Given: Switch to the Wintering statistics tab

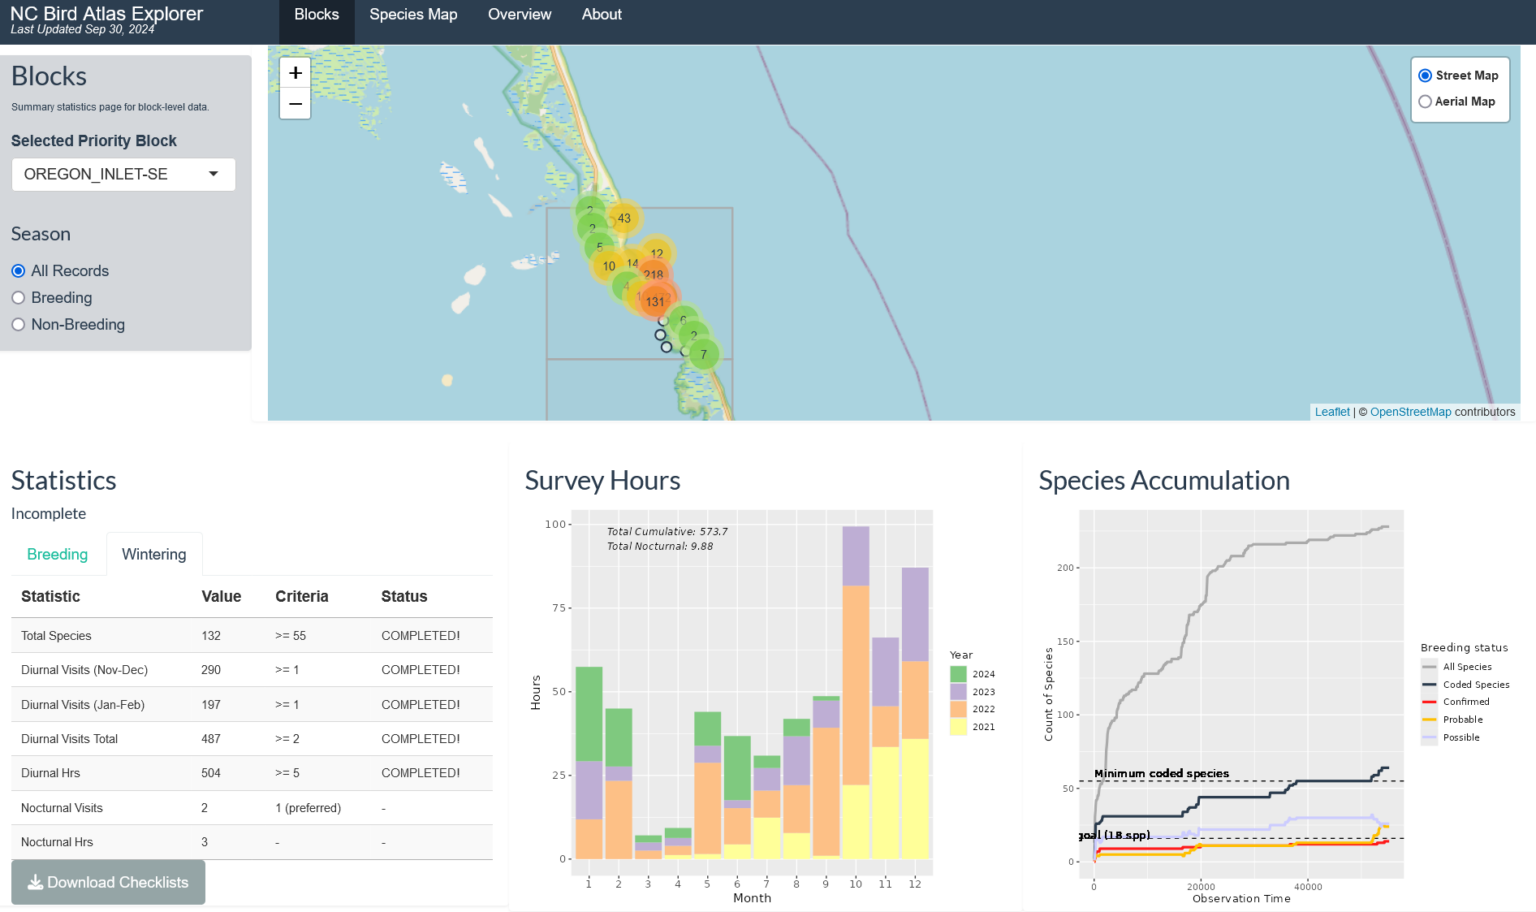Looking at the screenshot, I should (x=154, y=554).
